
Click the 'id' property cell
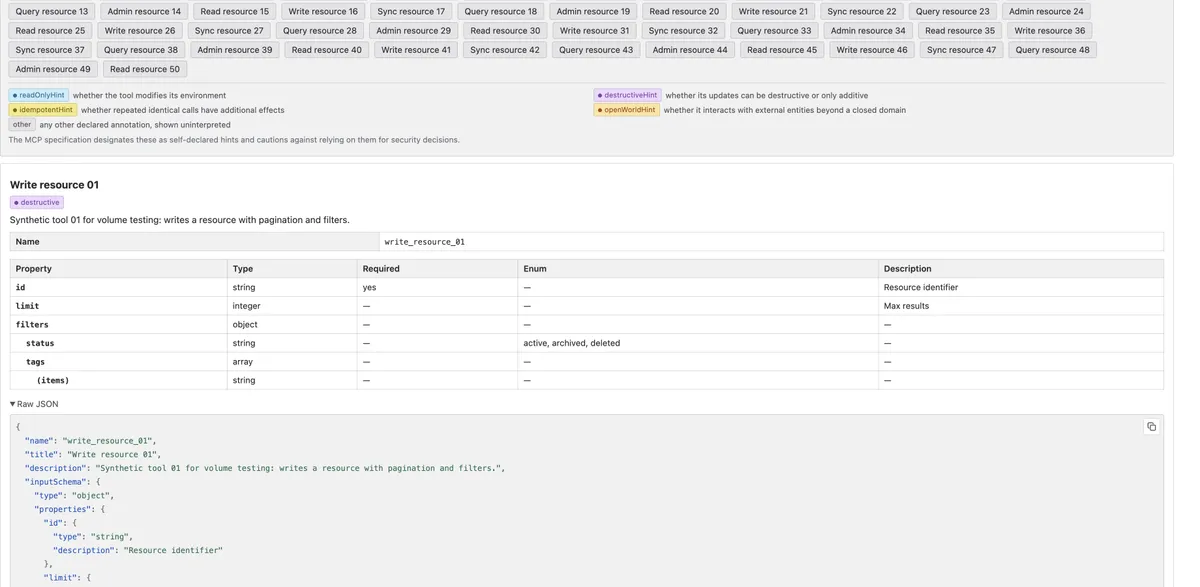pyautogui.click(x=119, y=287)
